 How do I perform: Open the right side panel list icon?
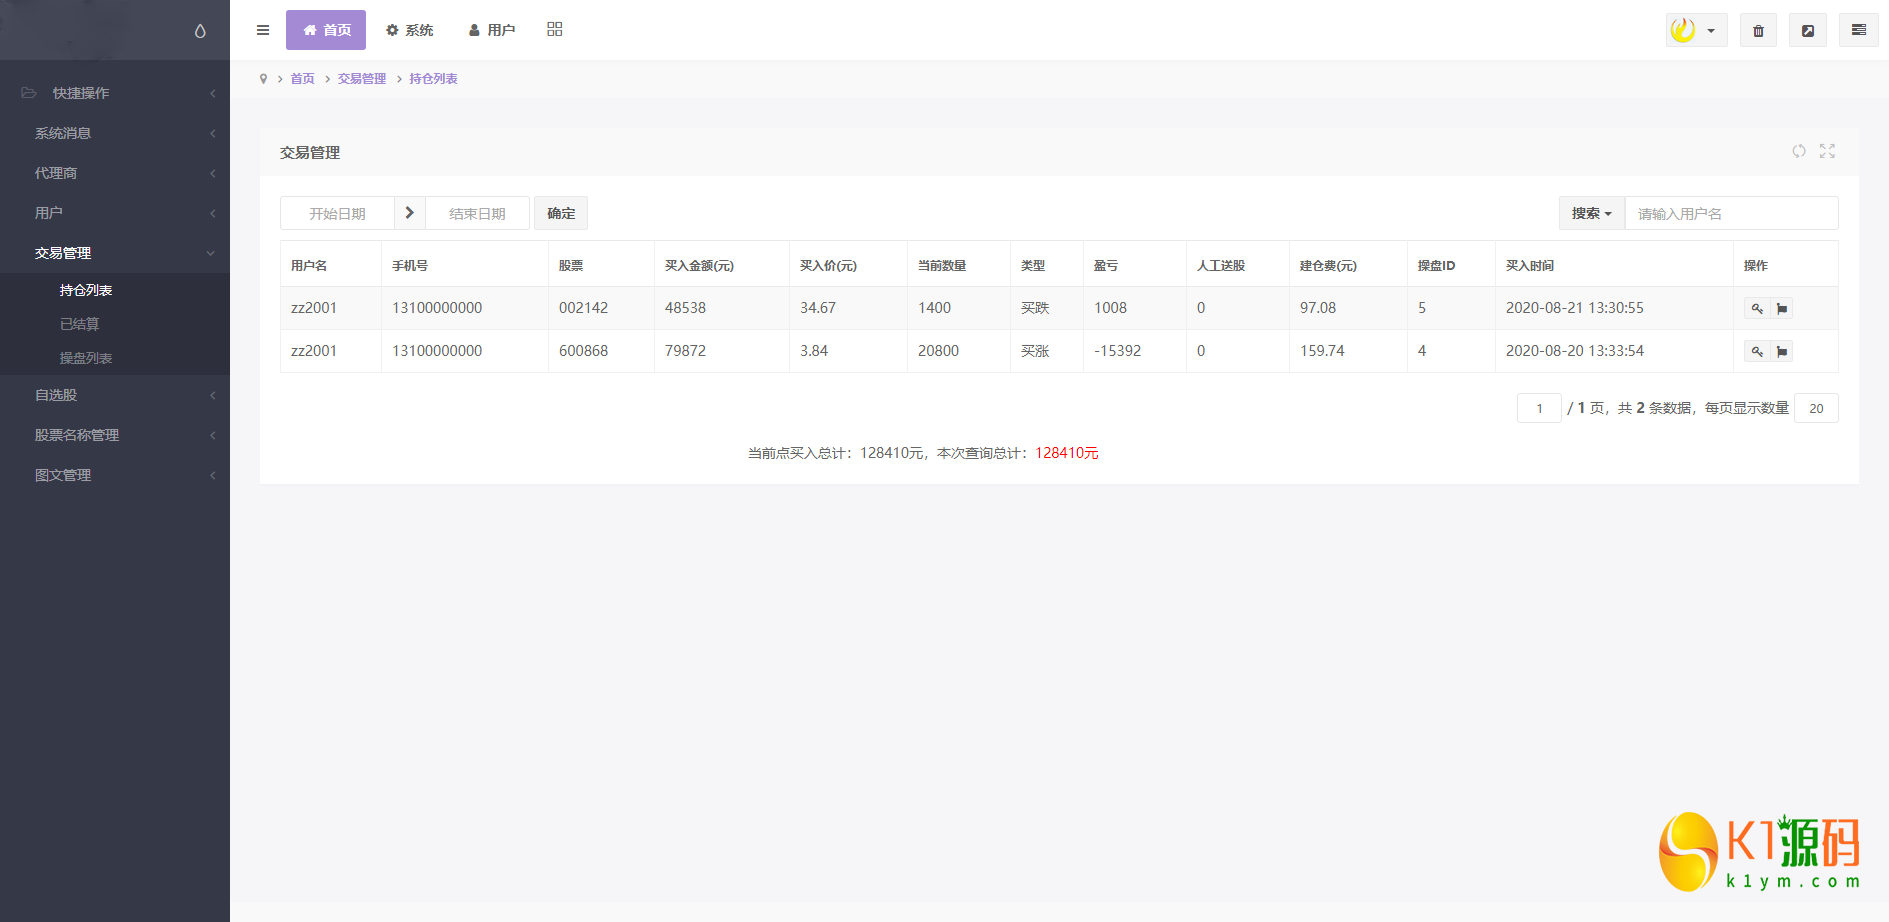point(1858,30)
